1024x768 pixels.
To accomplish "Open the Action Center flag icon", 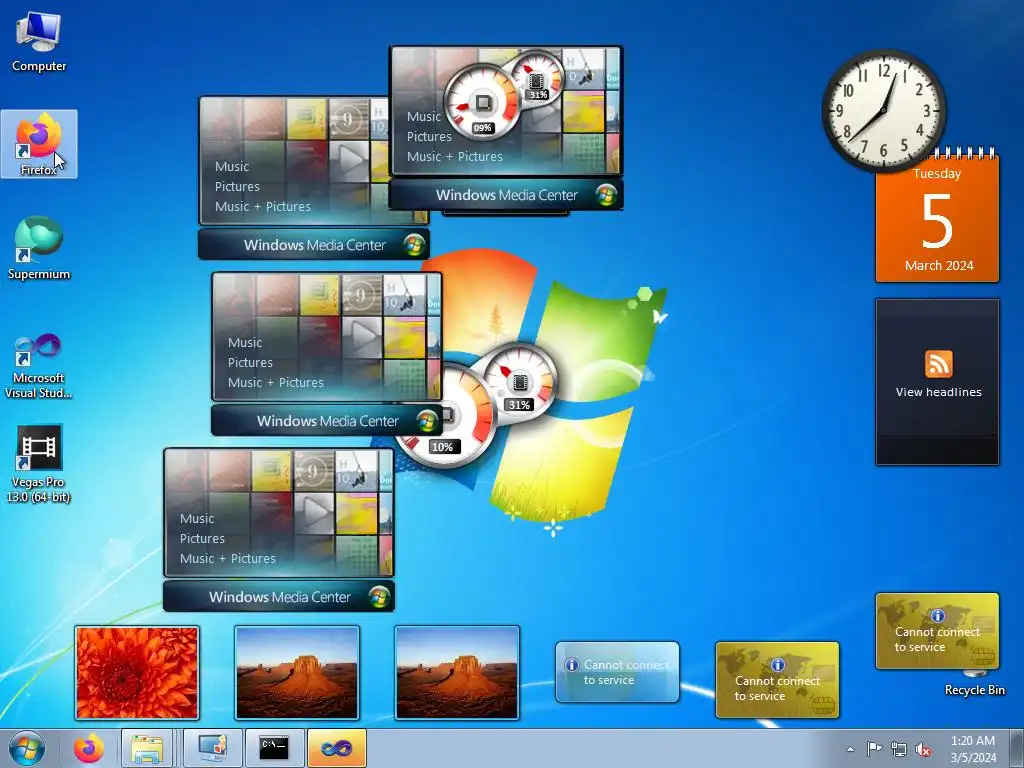I will point(874,749).
